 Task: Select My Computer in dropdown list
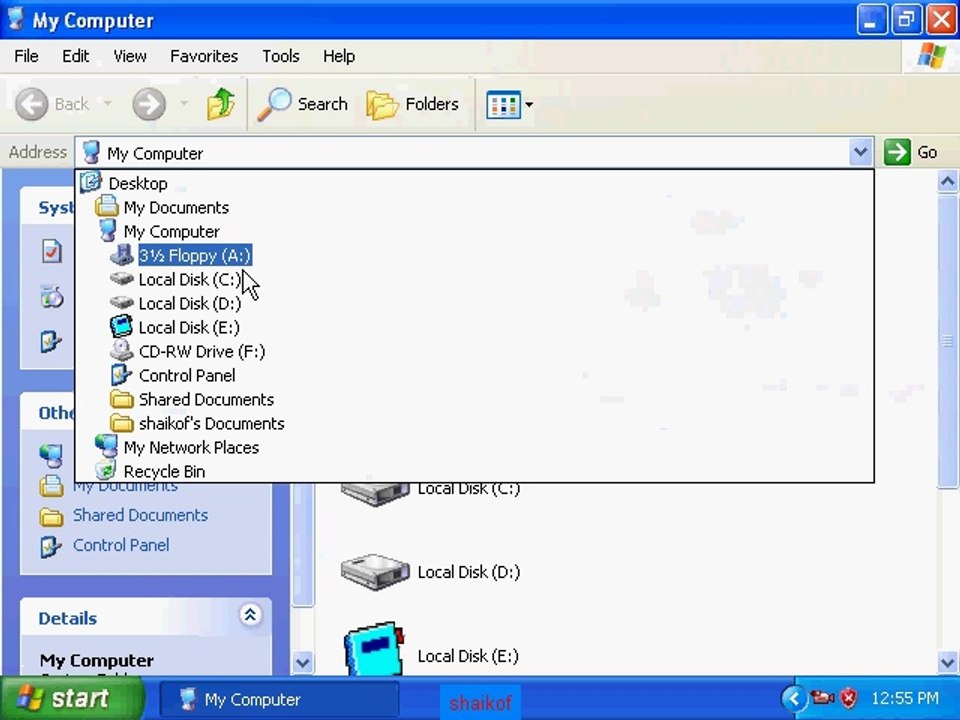(171, 231)
